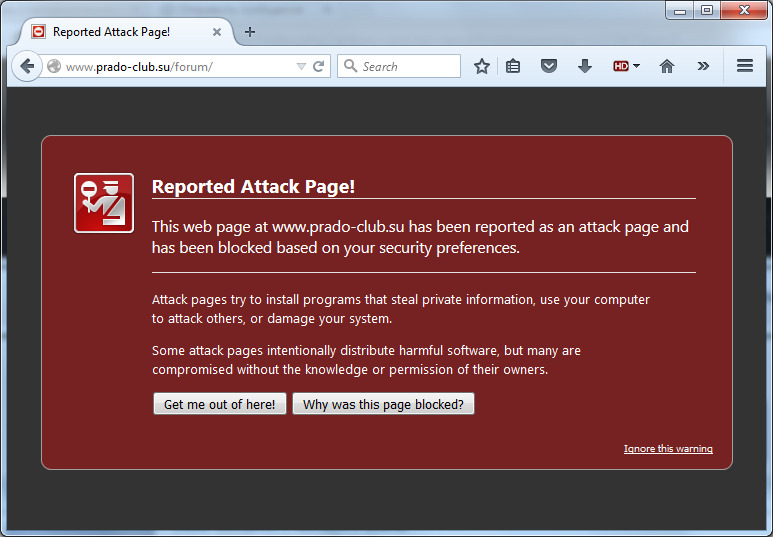The image size is (773, 537).
Task: Click the Pocket save icon
Action: tap(549, 67)
